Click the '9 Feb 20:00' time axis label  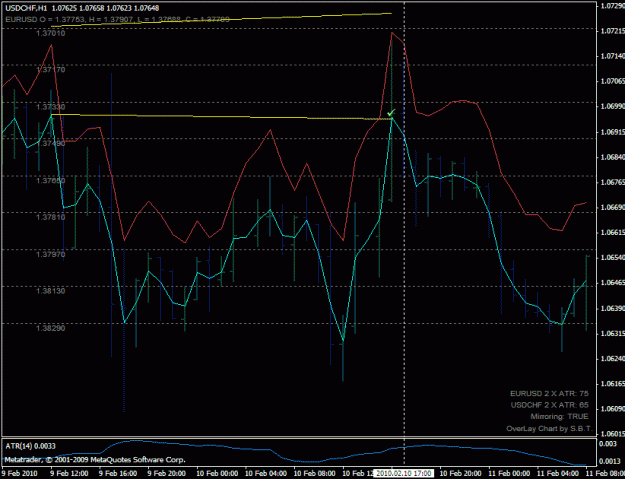(x=167, y=473)
